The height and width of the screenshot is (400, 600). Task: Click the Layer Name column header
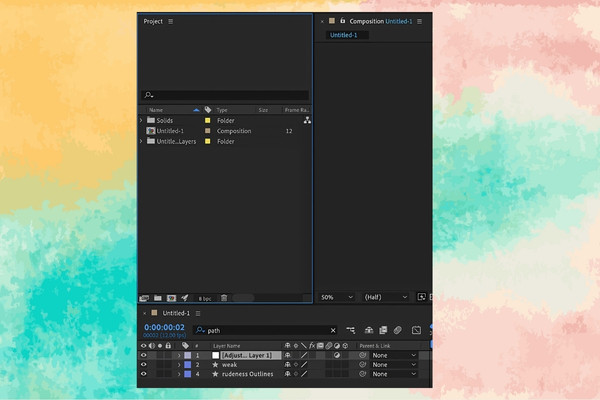(x=227, y=346)
